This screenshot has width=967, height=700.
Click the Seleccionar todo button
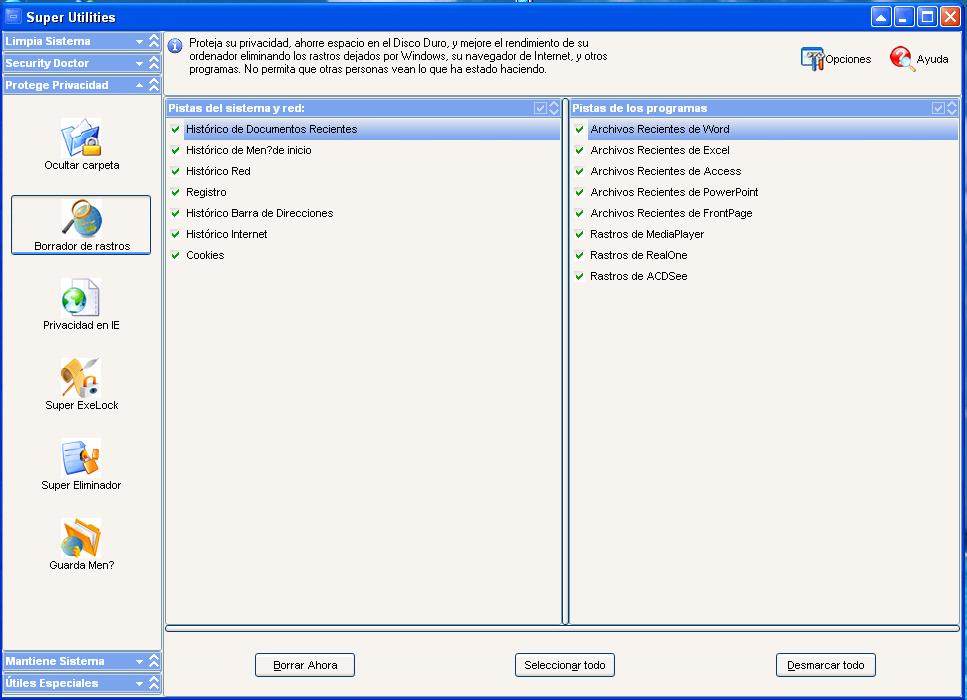pyautogui.click(x=565, y=665)
